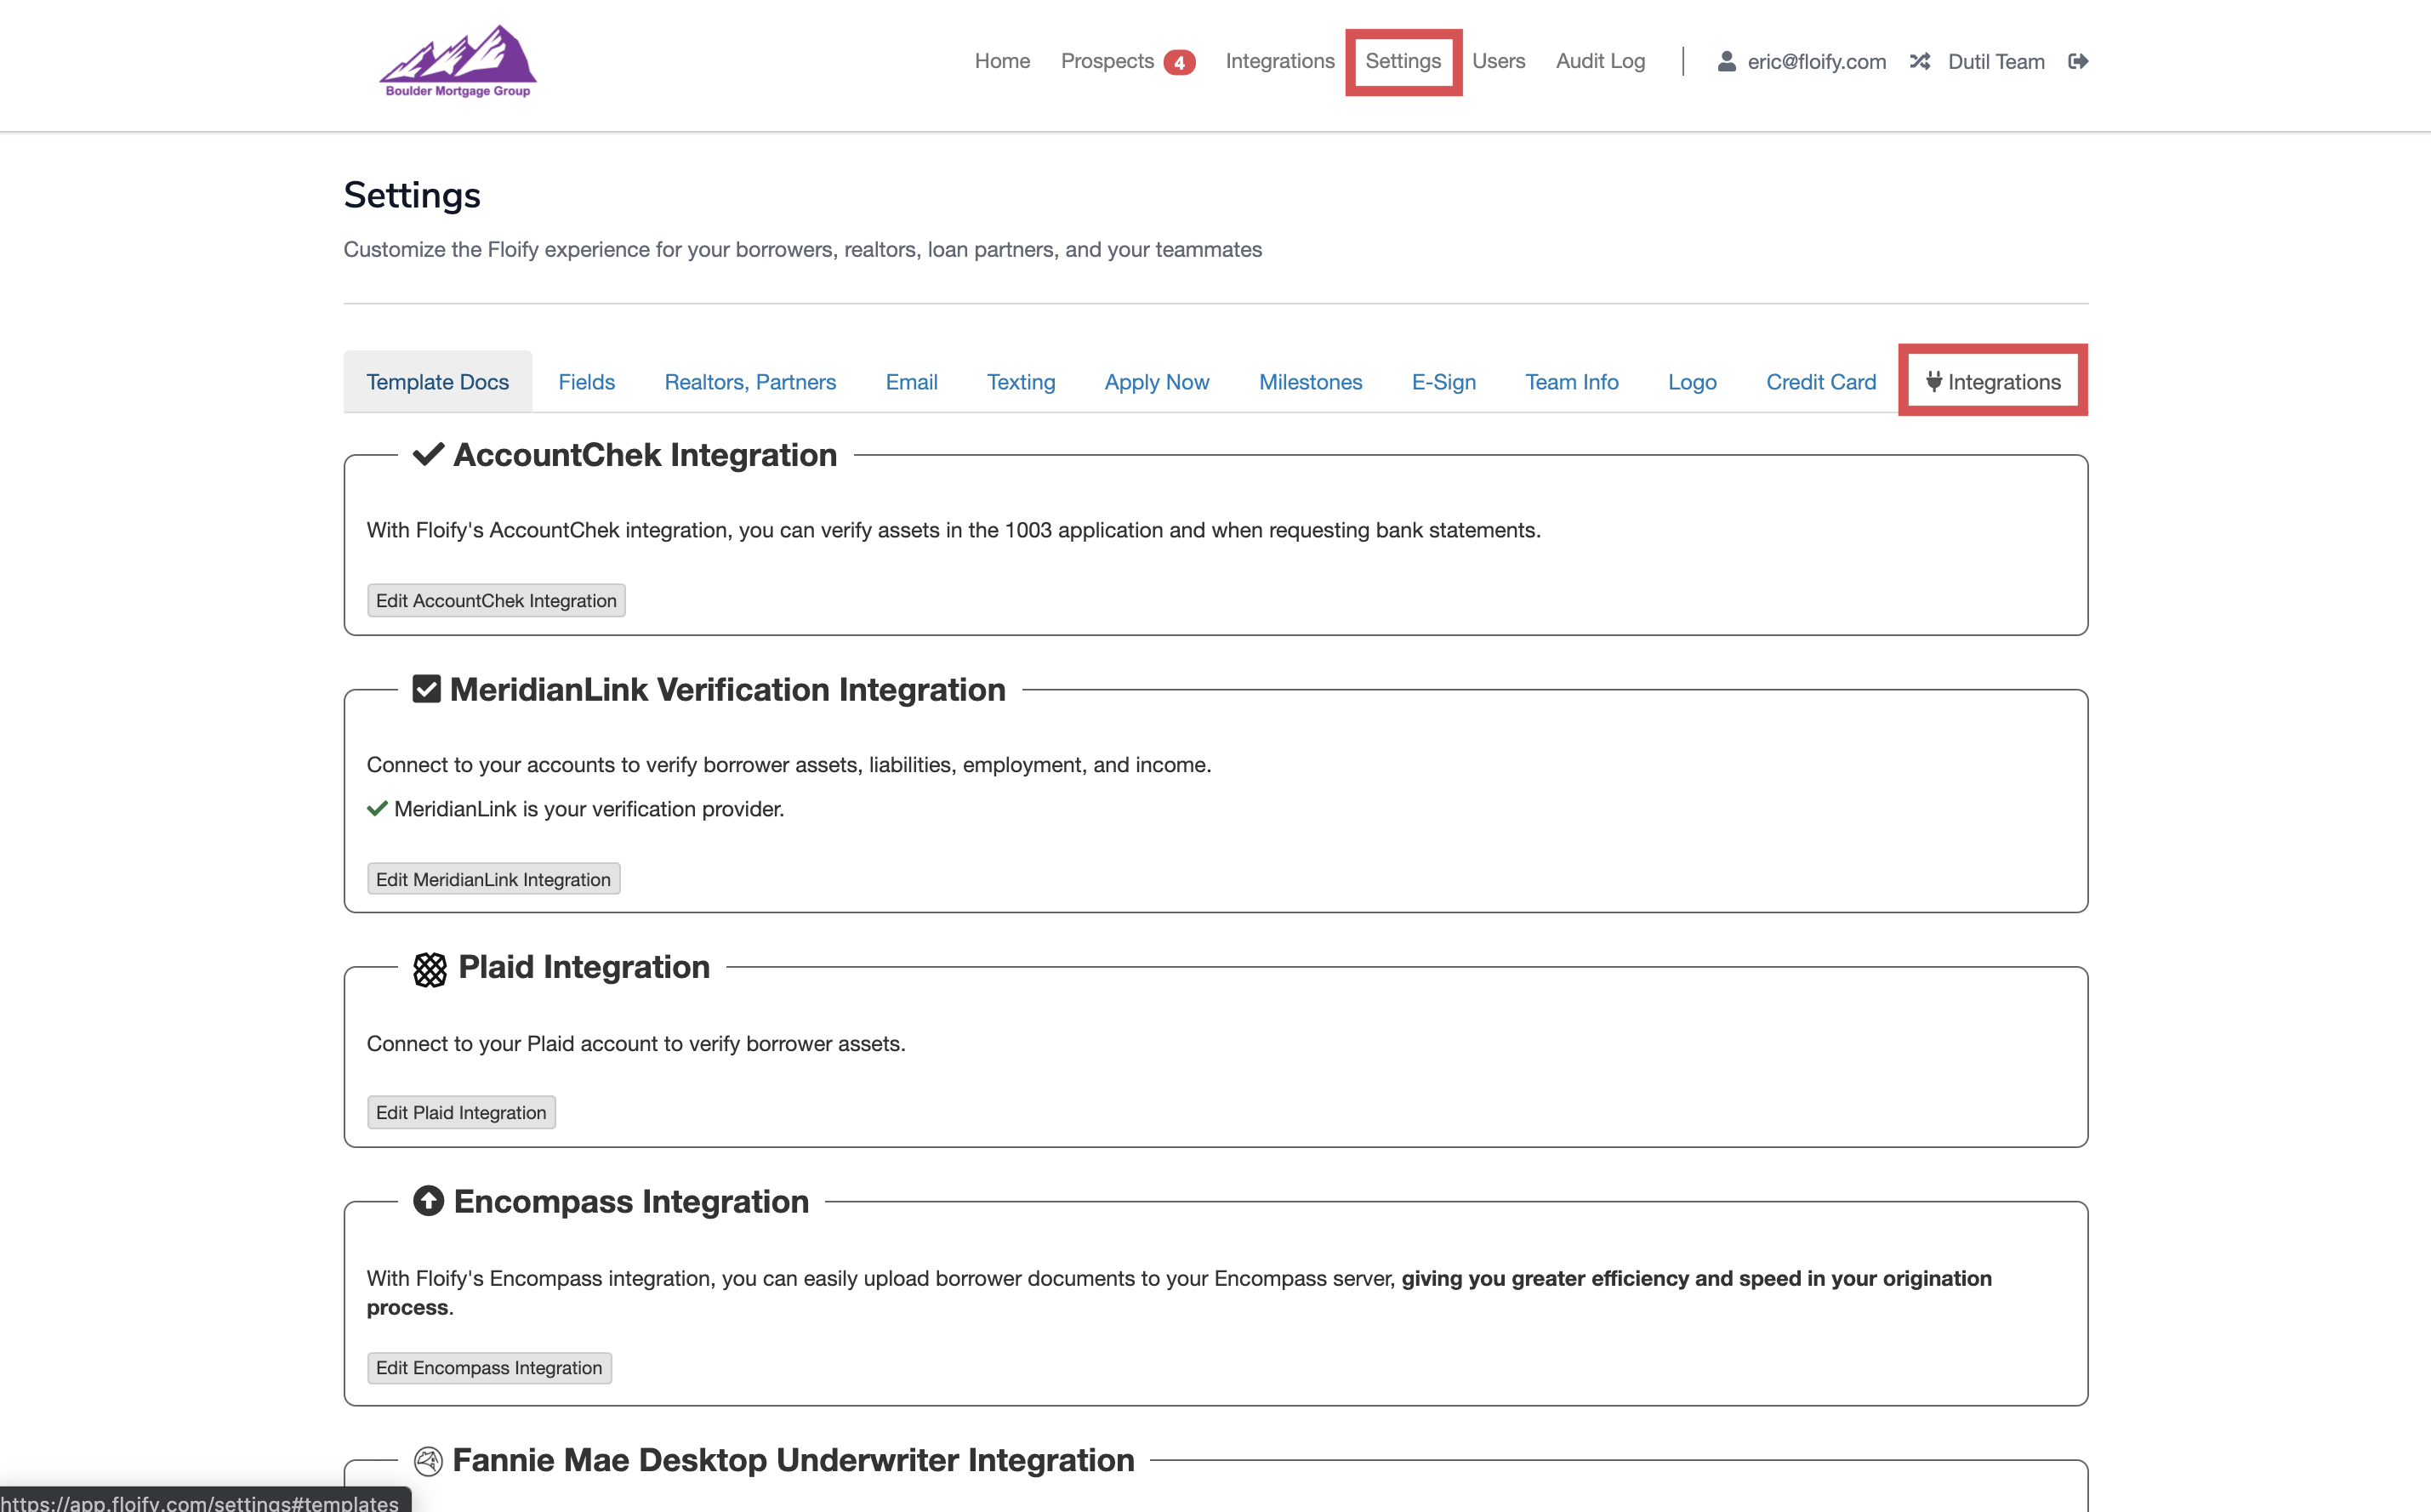The height and width of the screenshot is (1512, 2431).
Task: Click the Edit MeridianLink Integration button
Action: 492,878
